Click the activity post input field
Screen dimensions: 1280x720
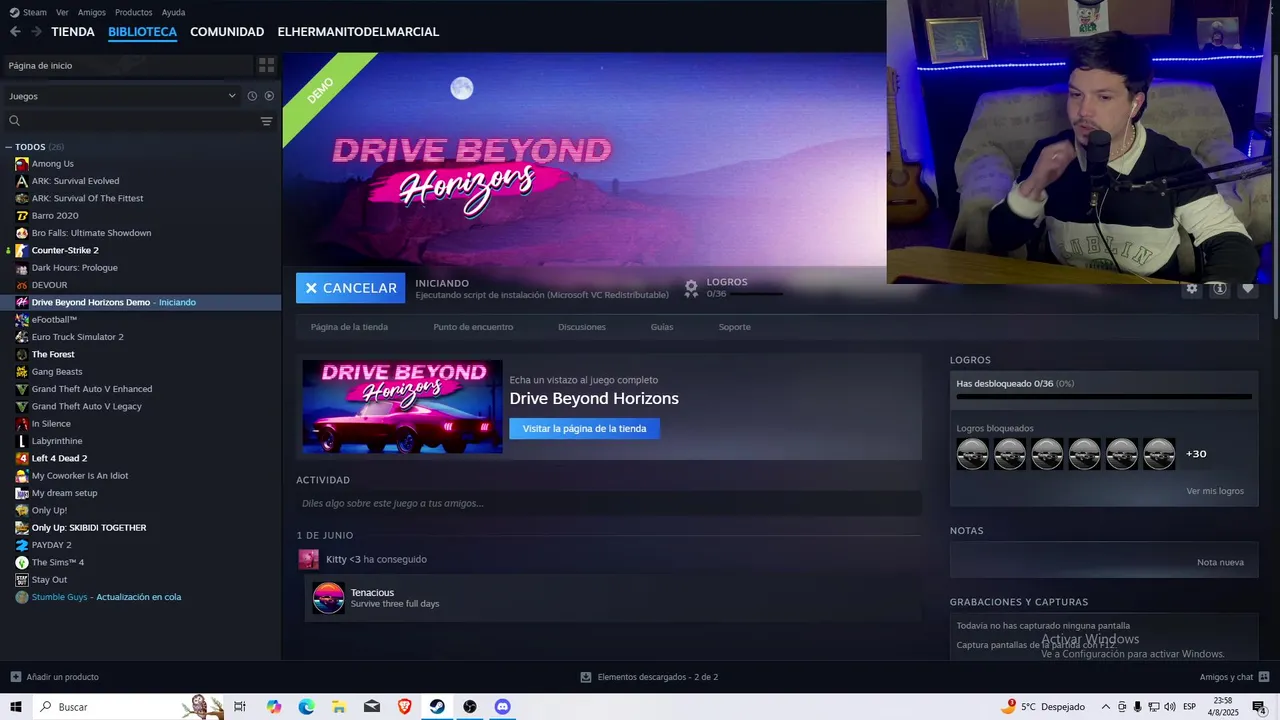tap(609, 503)
